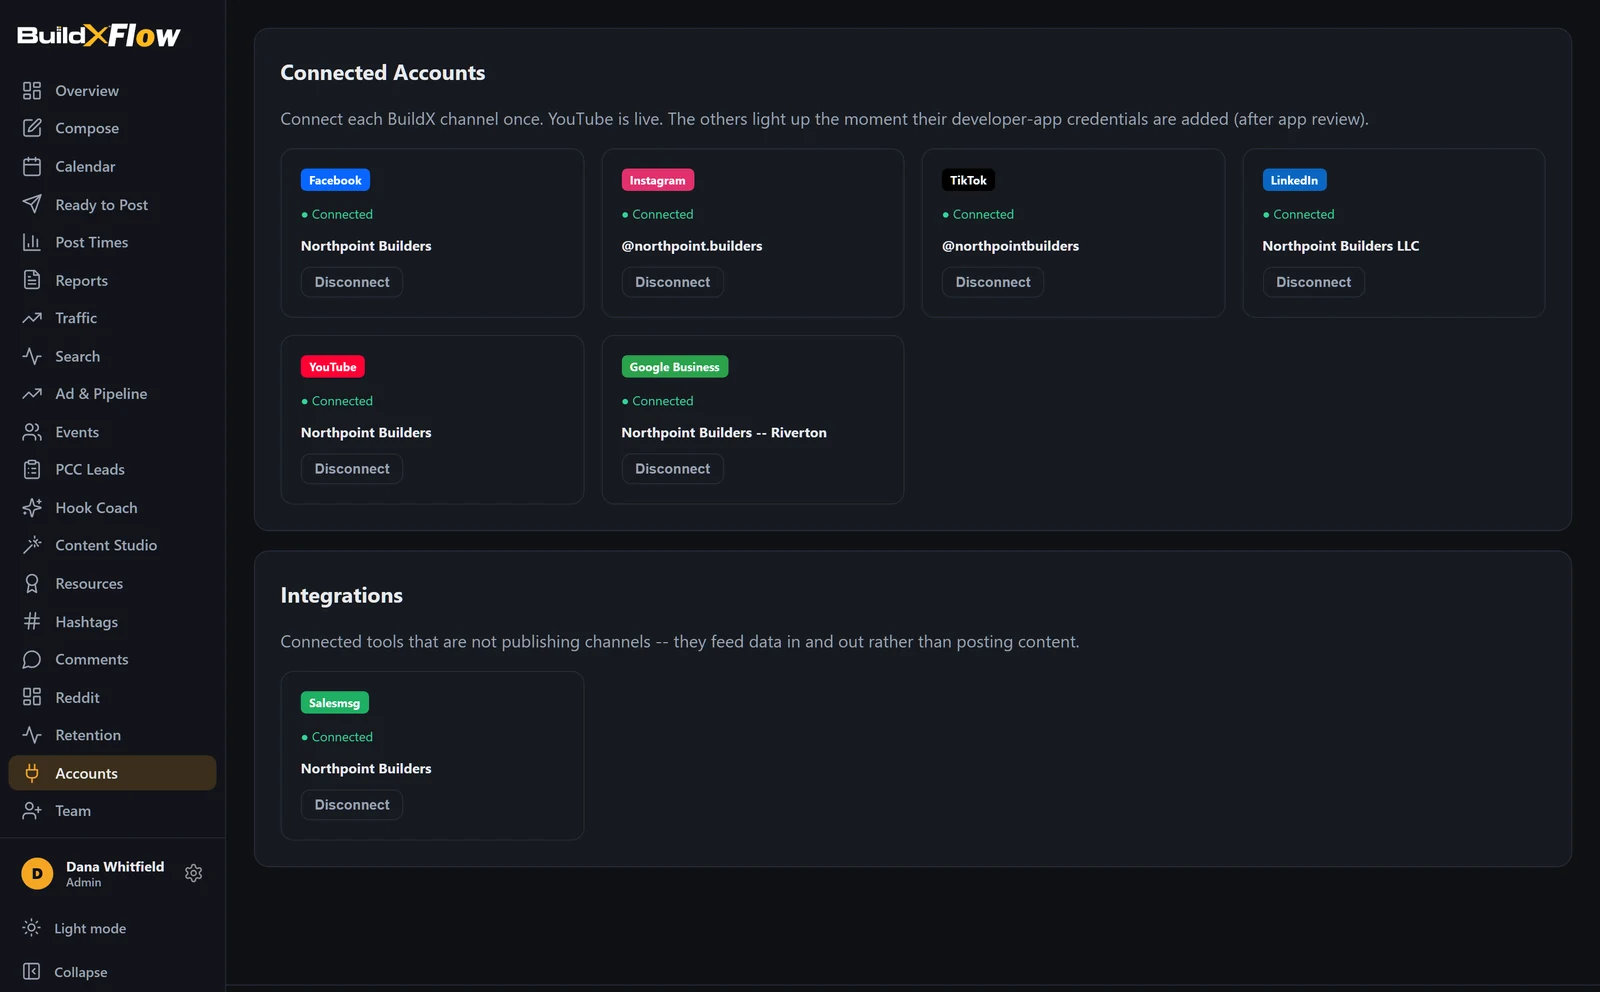Click the '@northpoint.builders' Instagram handle
Screen dimensions: 1600x992
click(692, 246)
